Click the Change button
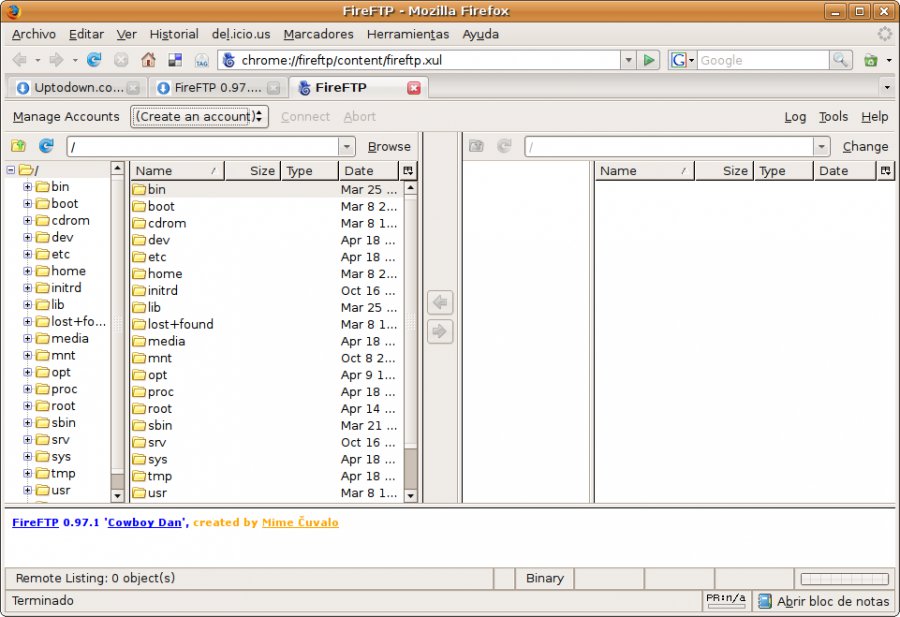The height and width of the screenshot is (617, 900). click(865, 147)
